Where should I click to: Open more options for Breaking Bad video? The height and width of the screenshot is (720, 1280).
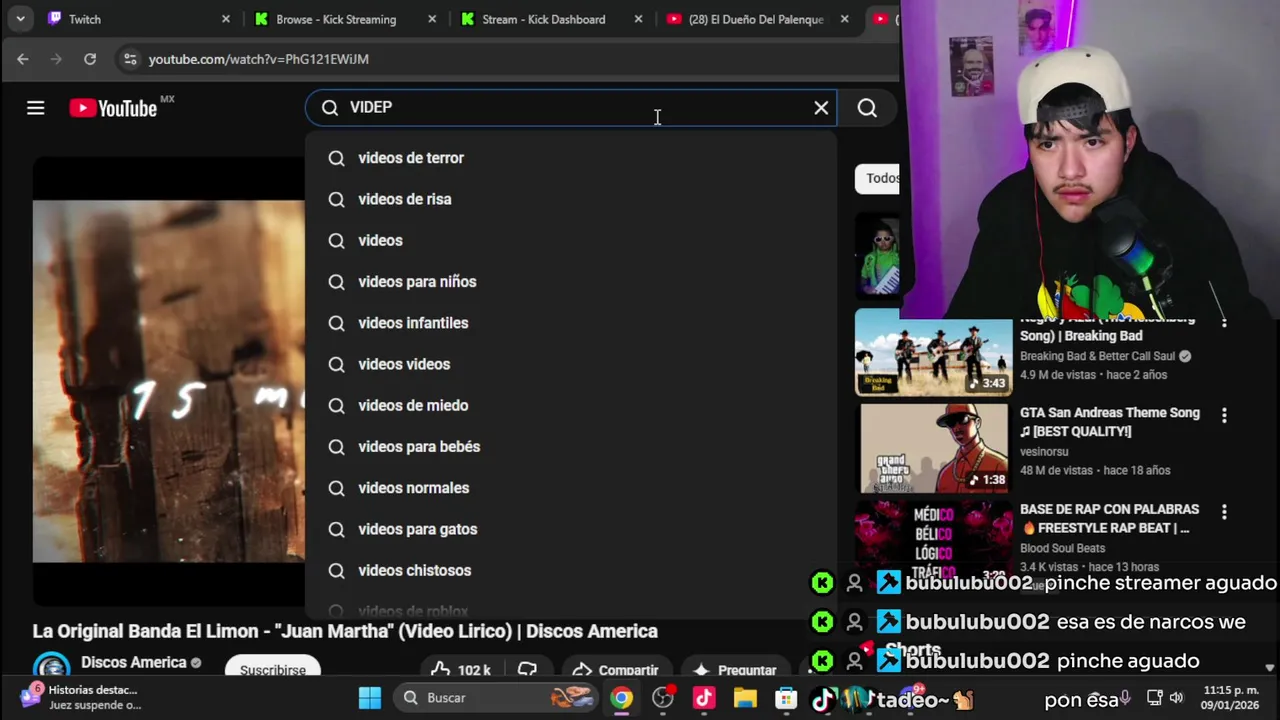coord(1224,322)
